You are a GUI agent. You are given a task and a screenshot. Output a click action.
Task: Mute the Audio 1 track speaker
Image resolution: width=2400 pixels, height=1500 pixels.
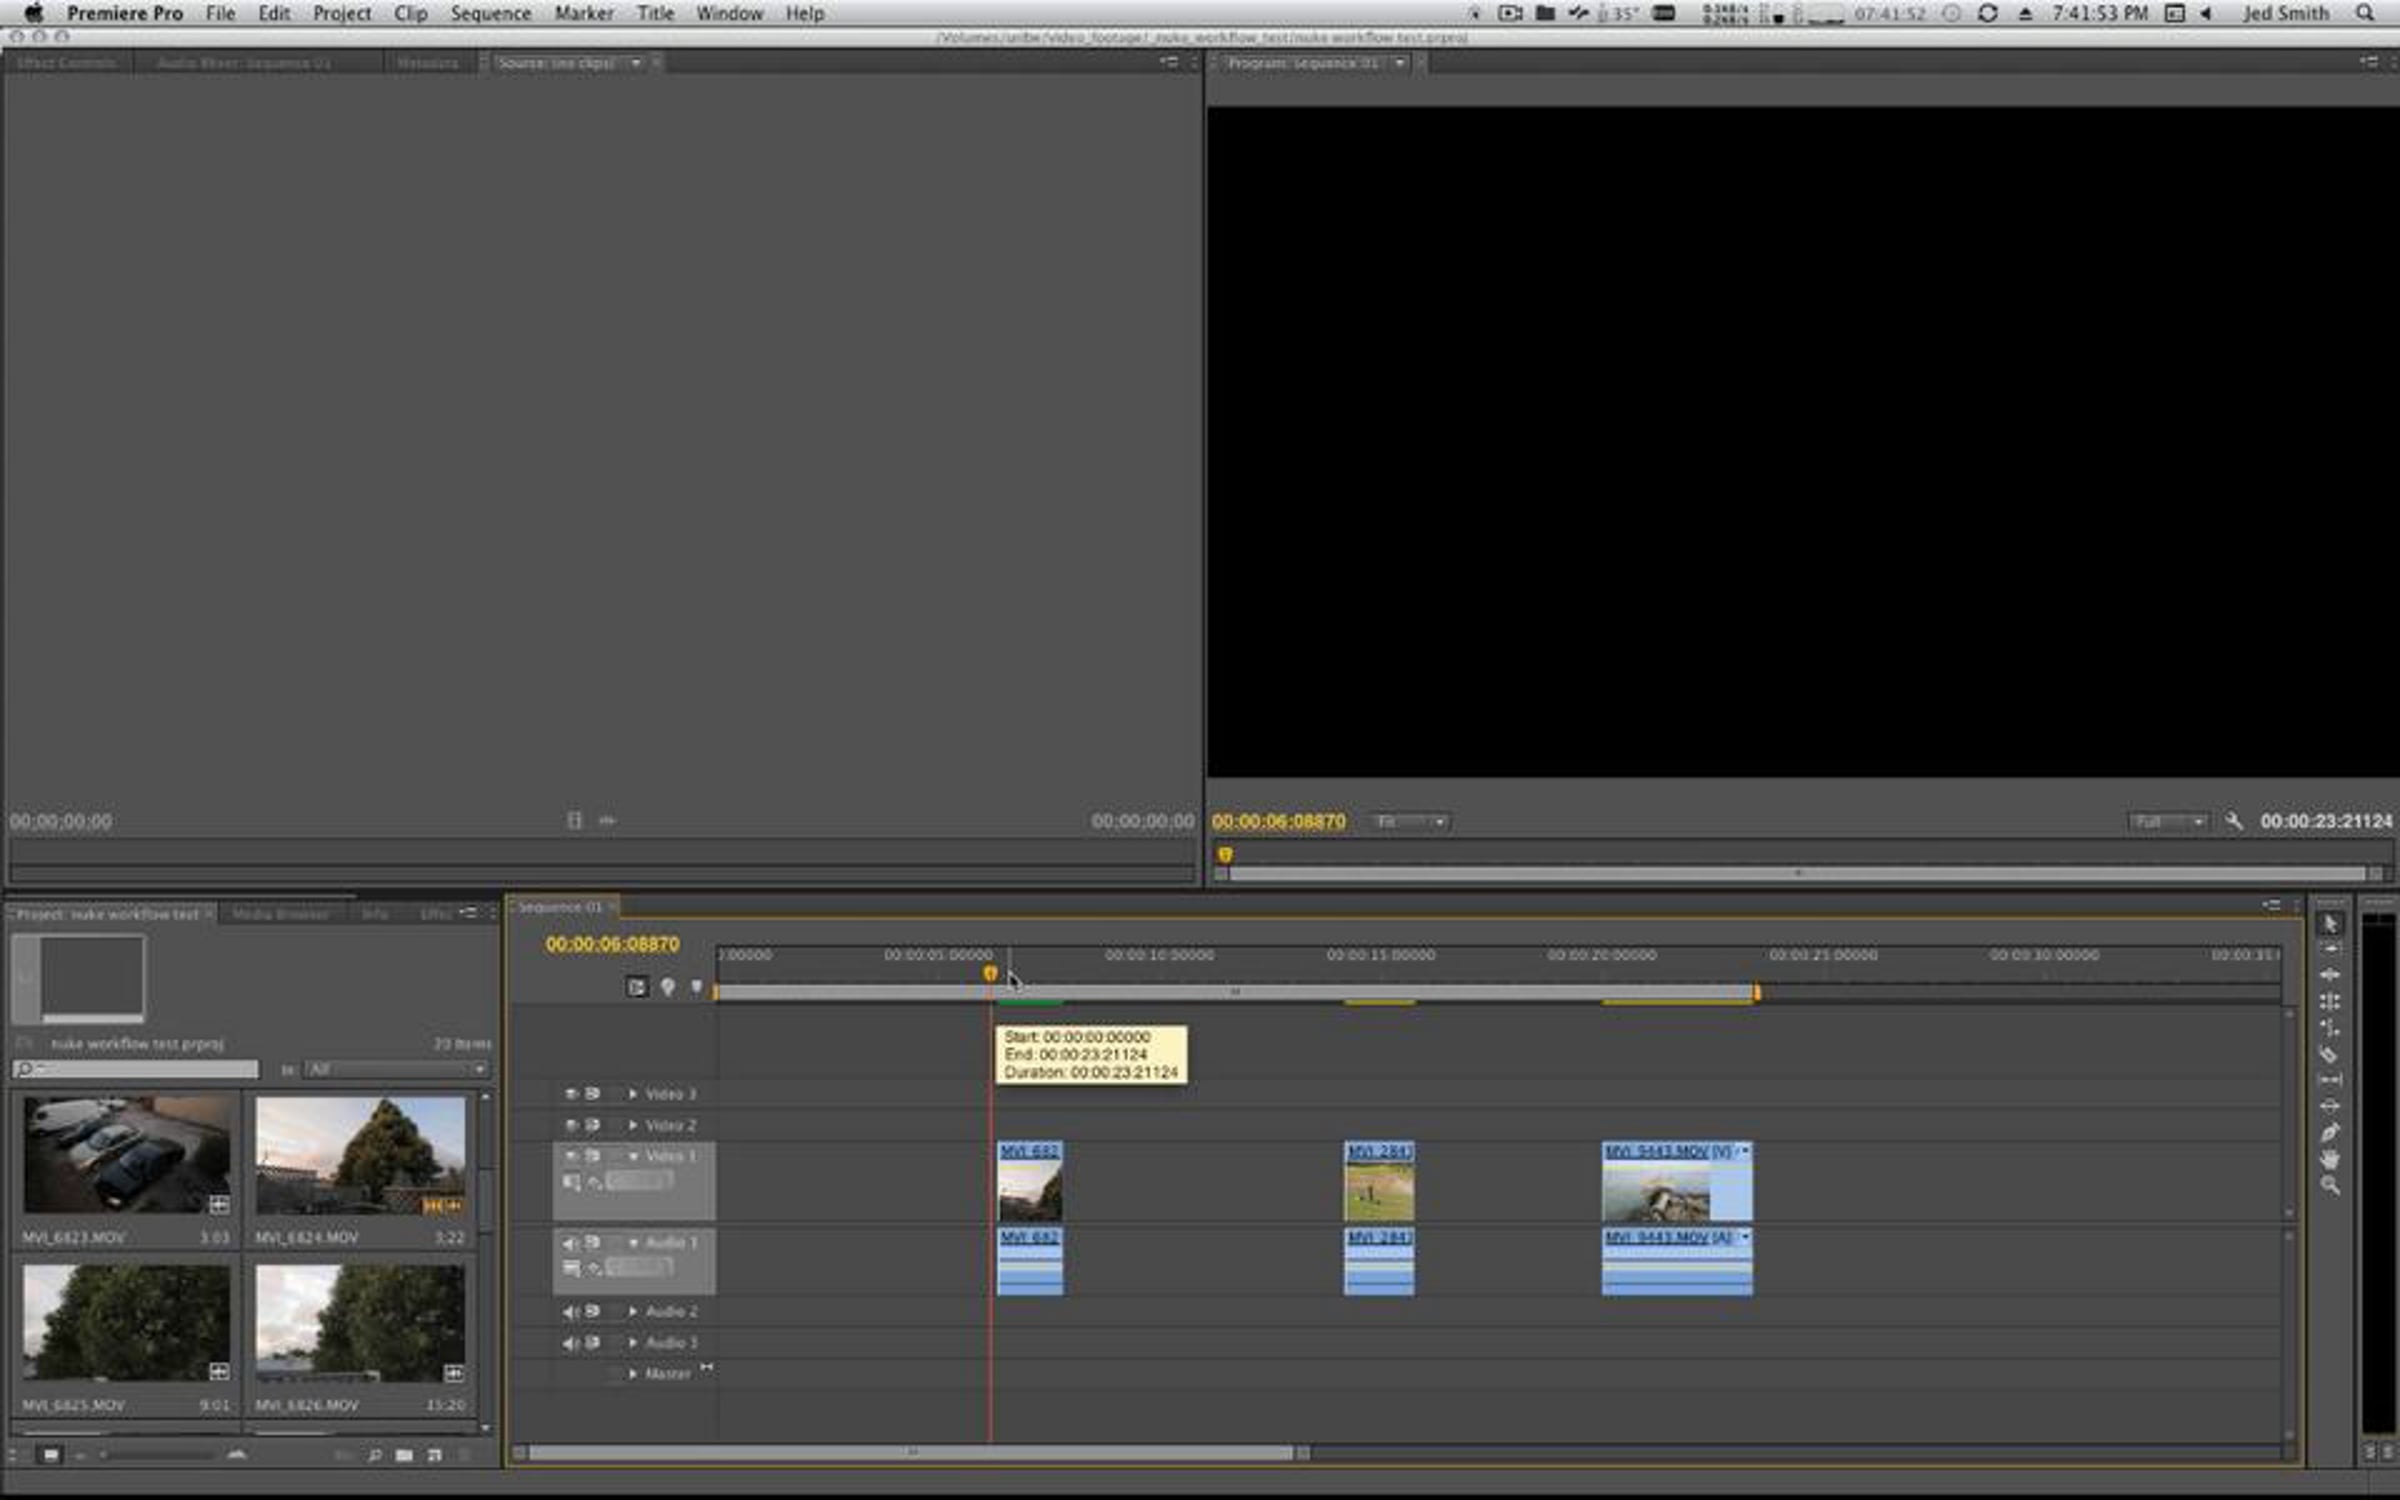click(570, 1243)
